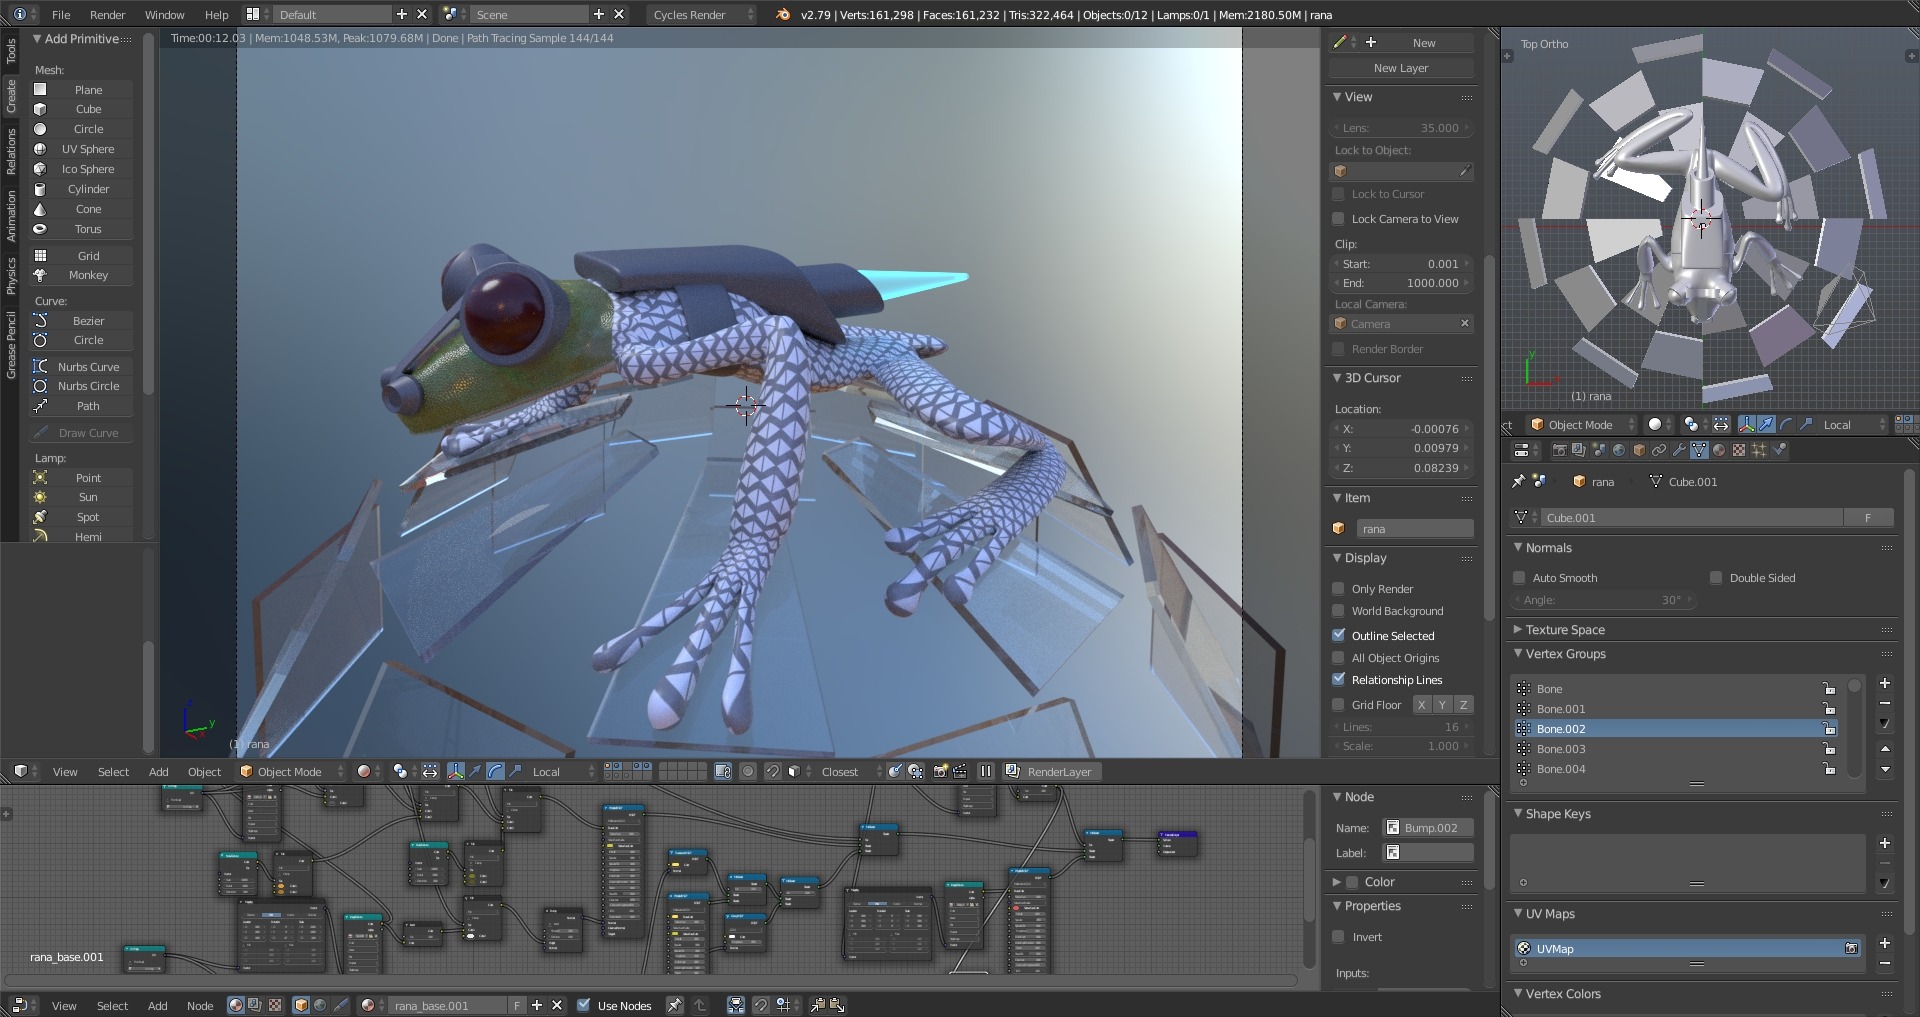Click the Lens value field

pyautogui.click(x=1402, y=128)
